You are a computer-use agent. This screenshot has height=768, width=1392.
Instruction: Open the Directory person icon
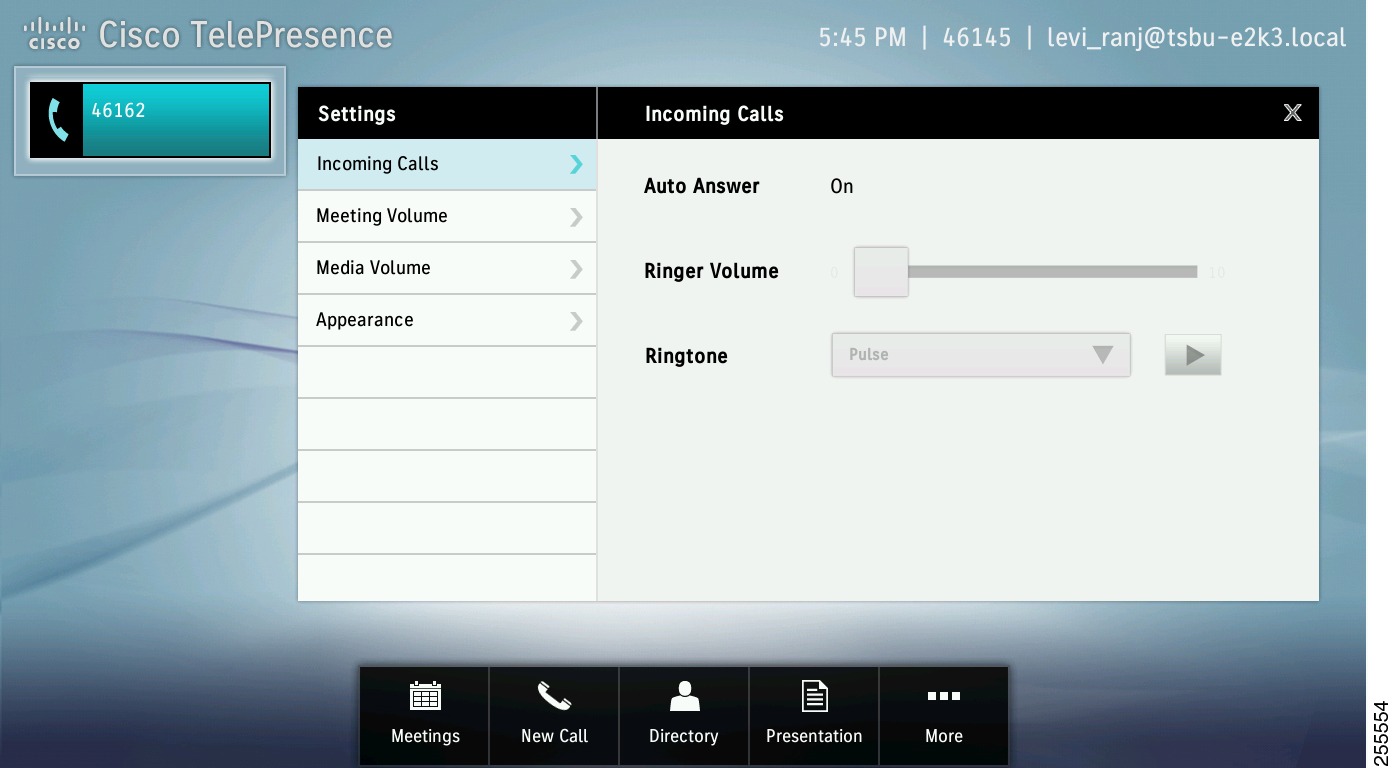tap(684, 696)
